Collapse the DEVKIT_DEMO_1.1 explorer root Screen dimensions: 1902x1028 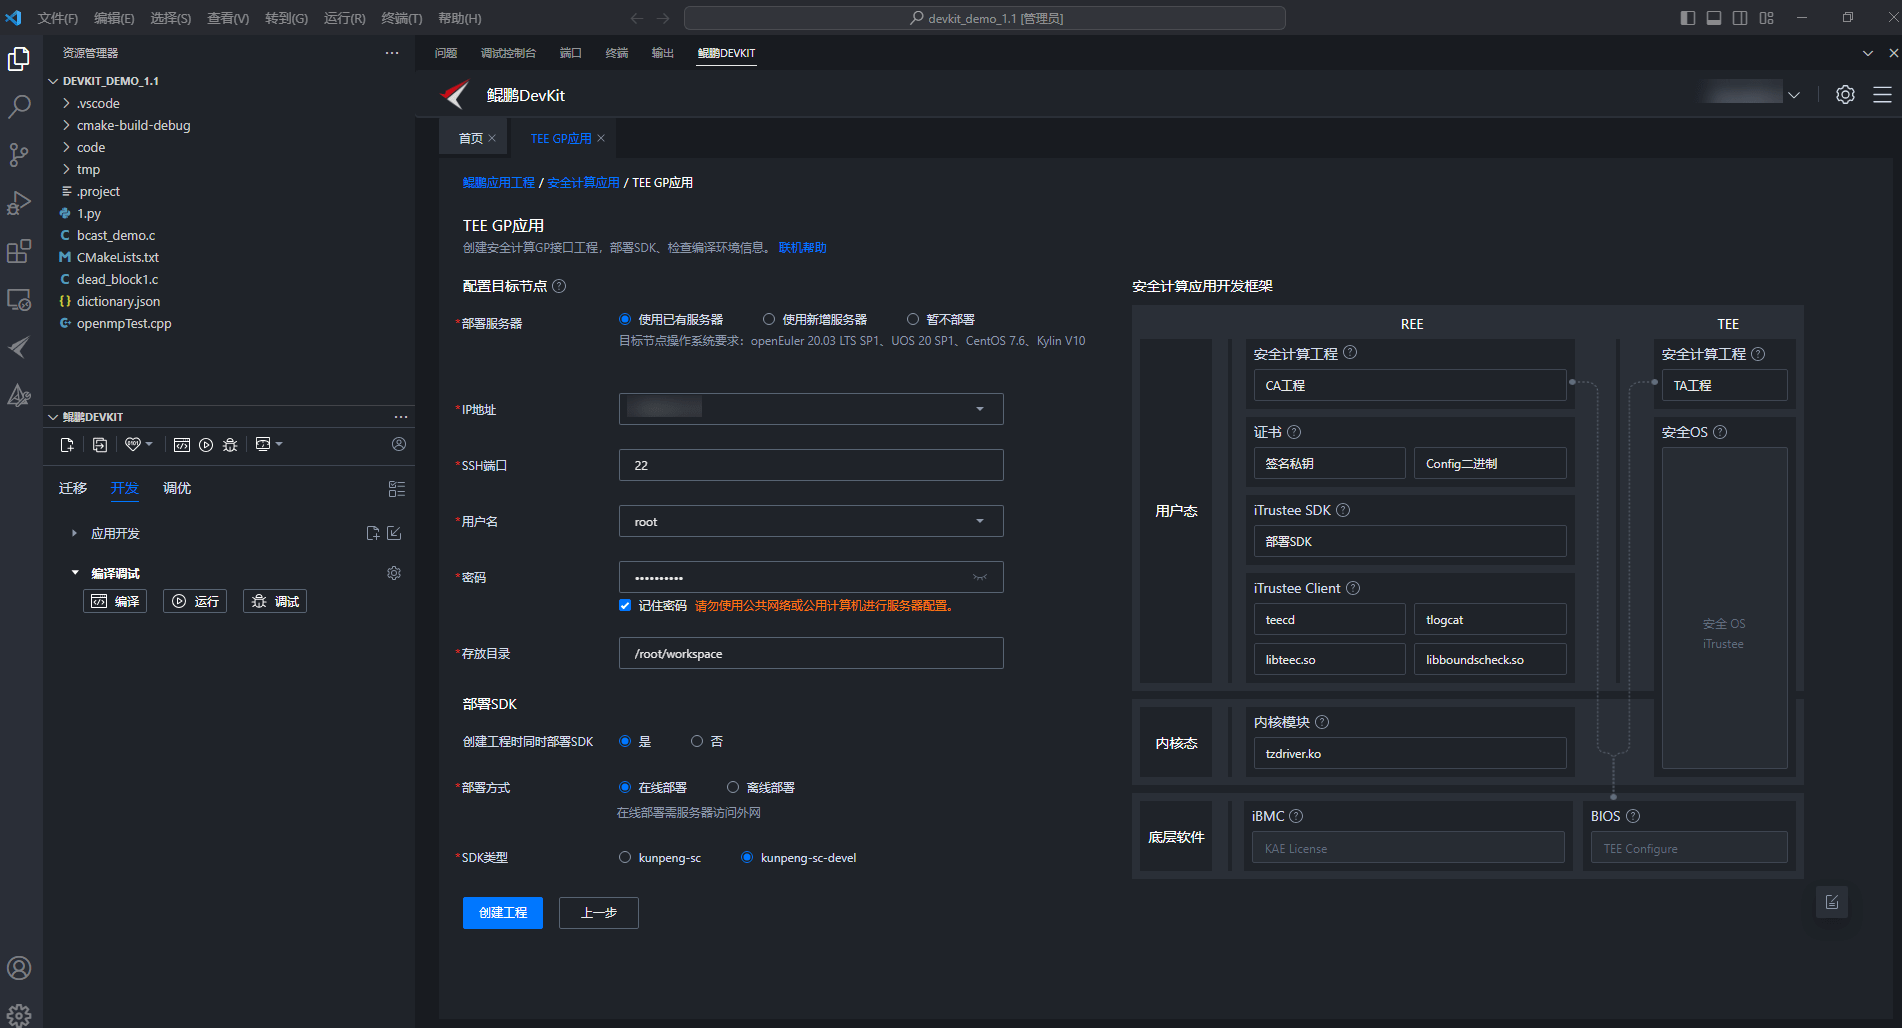click(x=53, y=81)
